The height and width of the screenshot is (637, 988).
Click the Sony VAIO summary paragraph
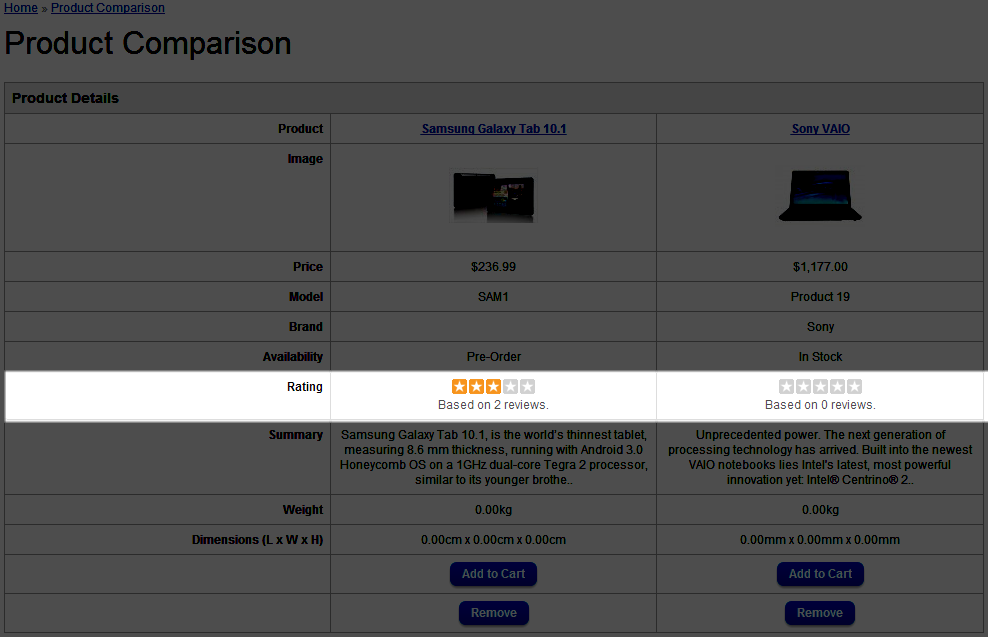[820, 457]
